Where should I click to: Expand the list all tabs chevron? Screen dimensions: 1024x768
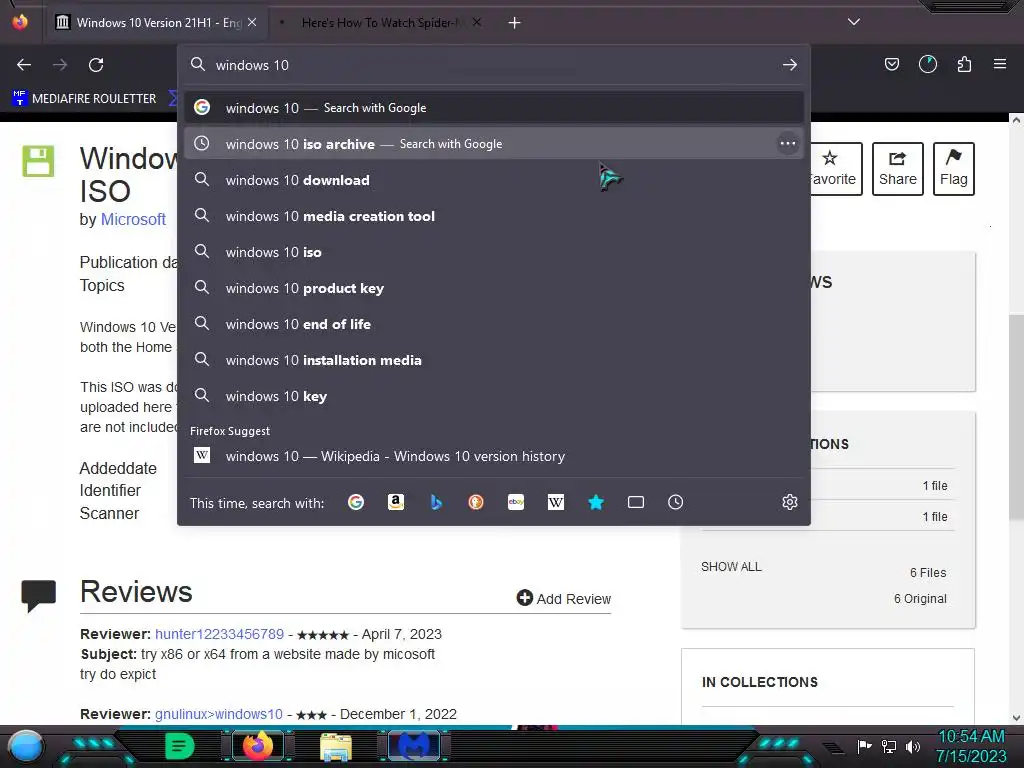coord(854,22)
